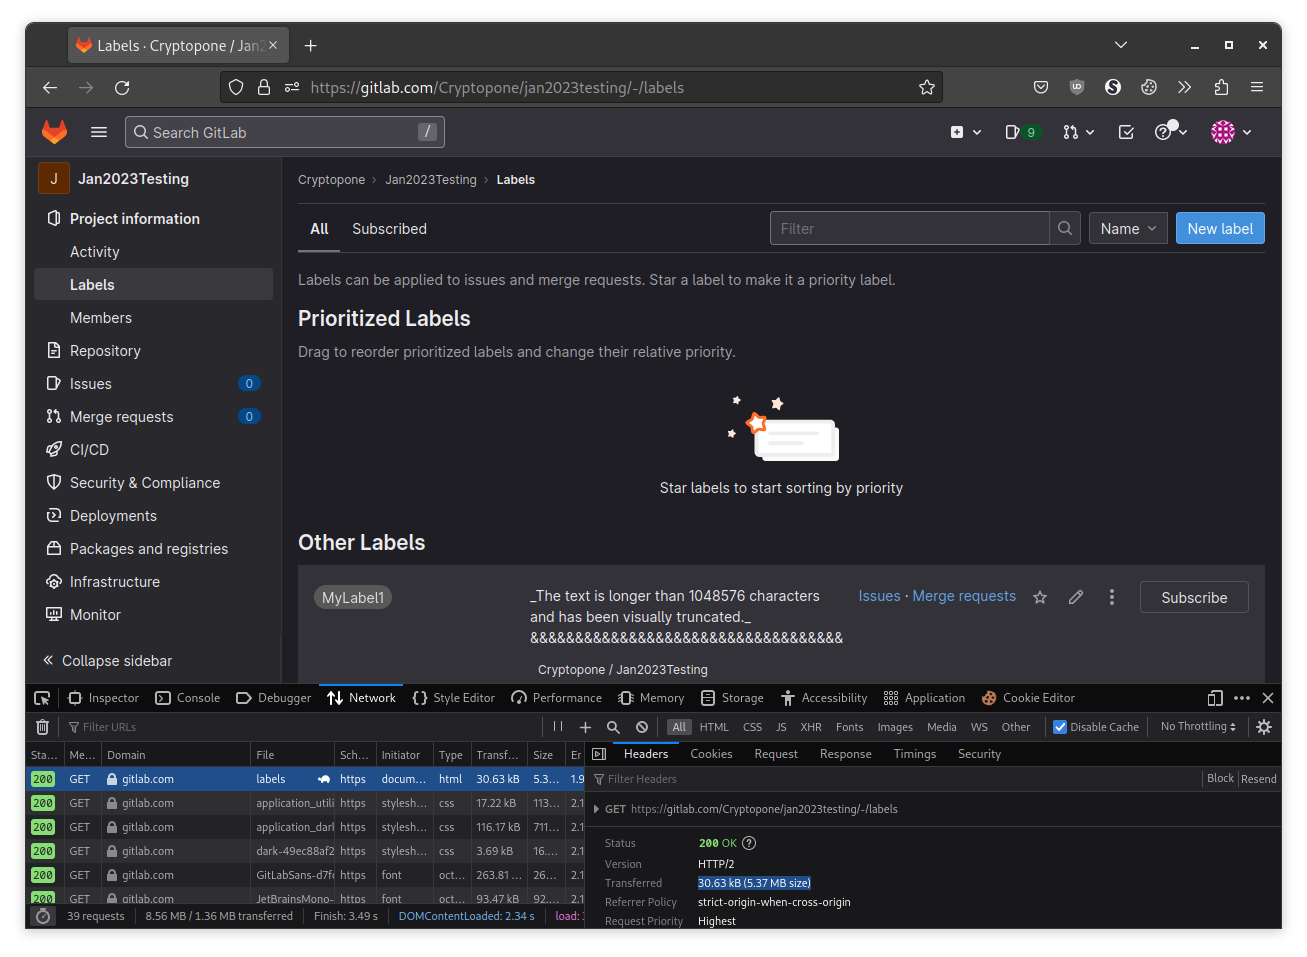Open the MyLabel1 three-dot options menu
This screenshot has width=1307, height=957.
click(1111, 597)
